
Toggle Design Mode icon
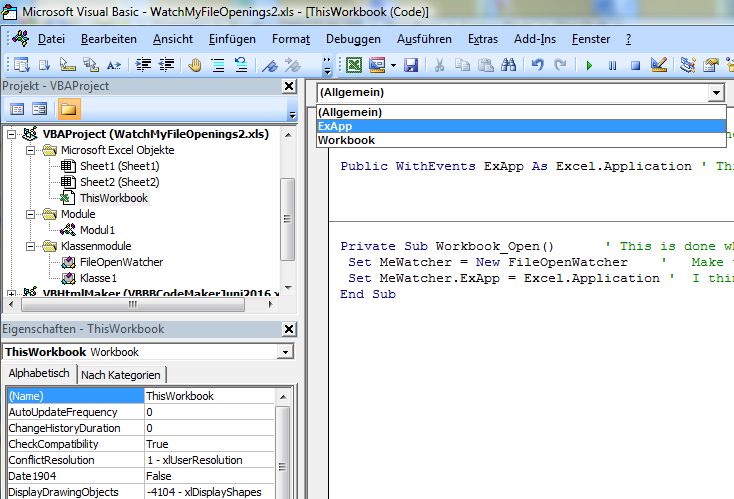659,65
